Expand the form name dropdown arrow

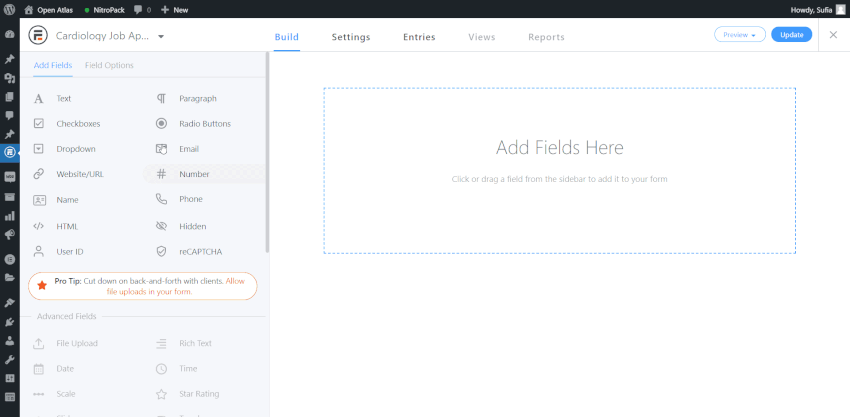point(161,36)
